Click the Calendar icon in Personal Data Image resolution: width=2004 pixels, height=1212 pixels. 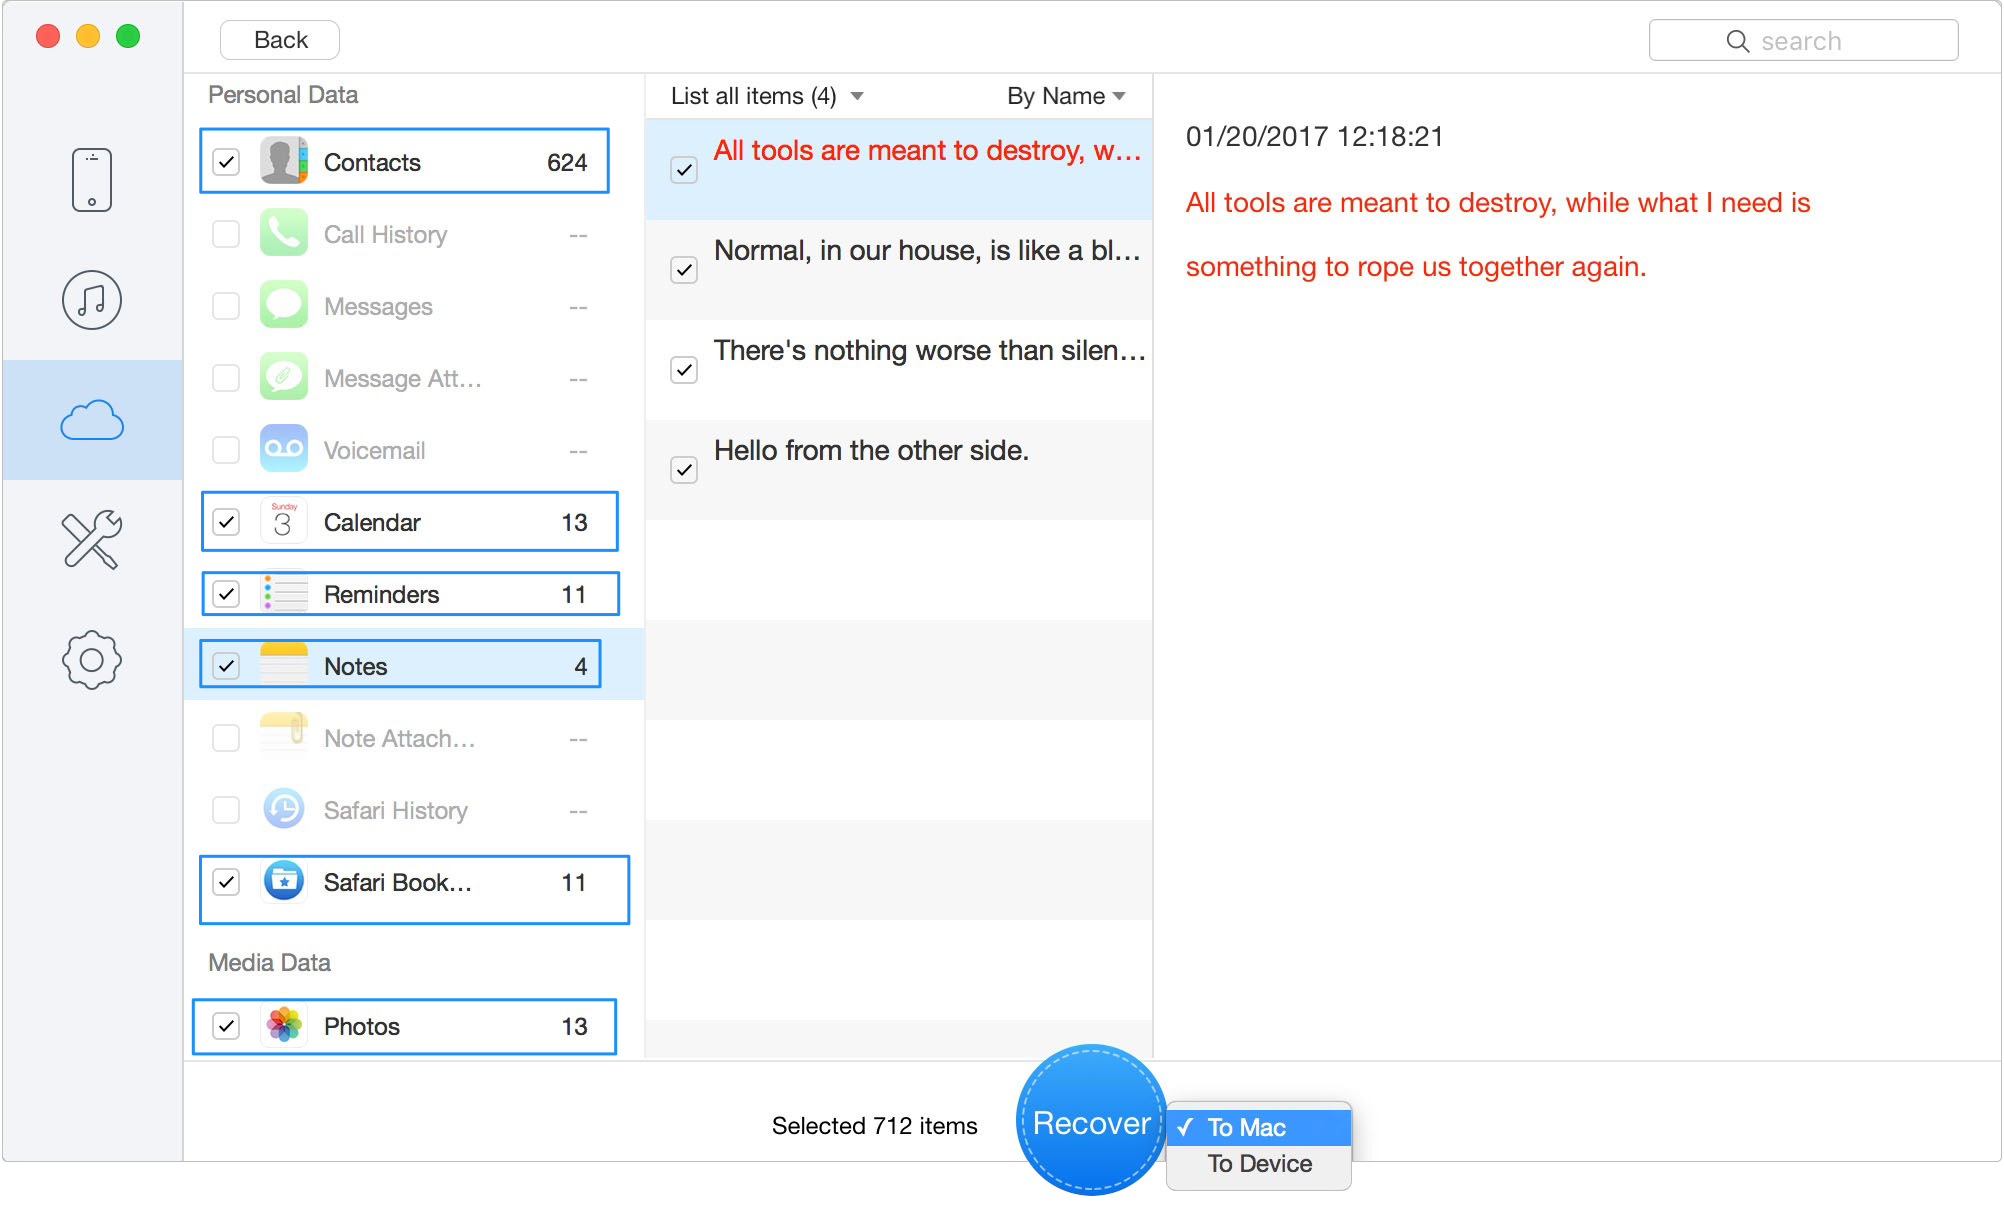[284, 522]
